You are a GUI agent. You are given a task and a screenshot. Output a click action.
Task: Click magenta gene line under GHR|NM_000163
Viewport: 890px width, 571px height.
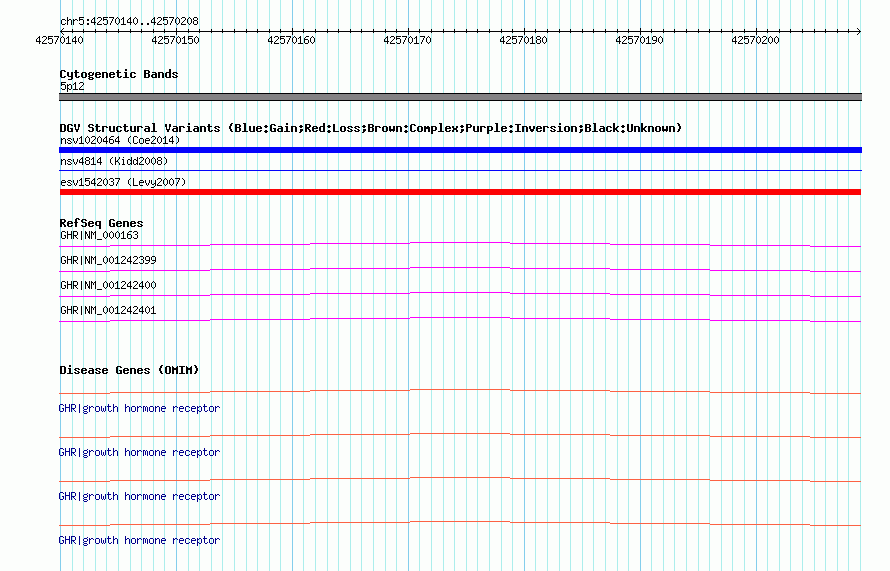point(460,243)
